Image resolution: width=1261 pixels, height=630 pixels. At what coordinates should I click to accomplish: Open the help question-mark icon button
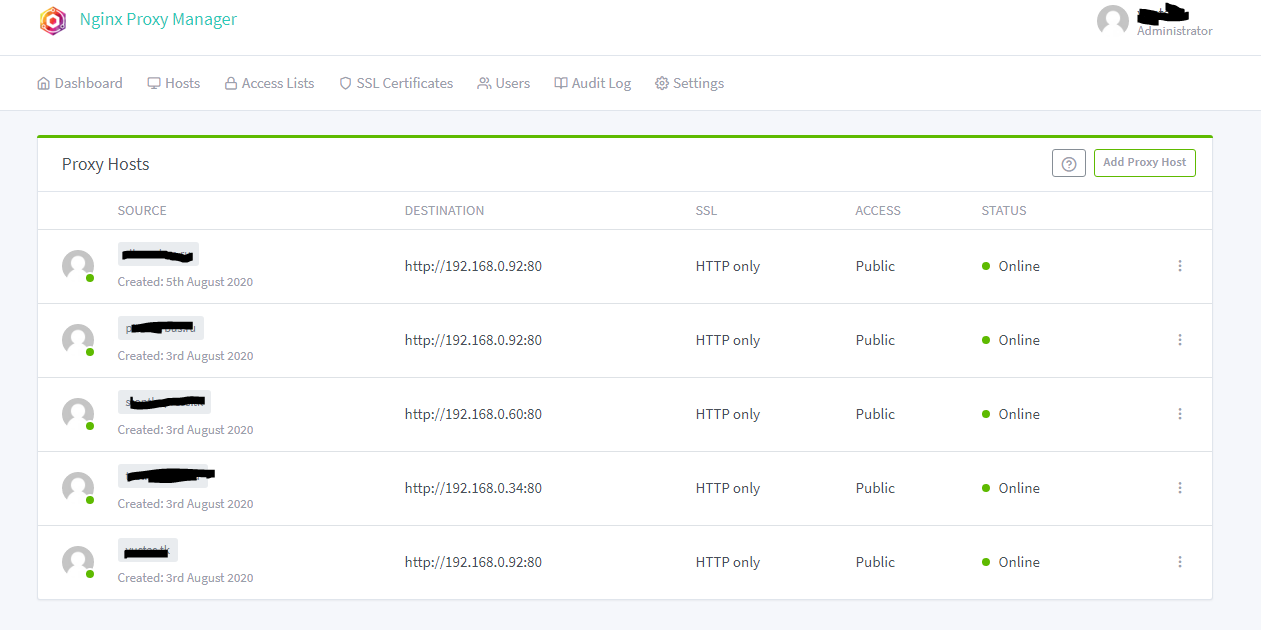tap(1069, 163)
